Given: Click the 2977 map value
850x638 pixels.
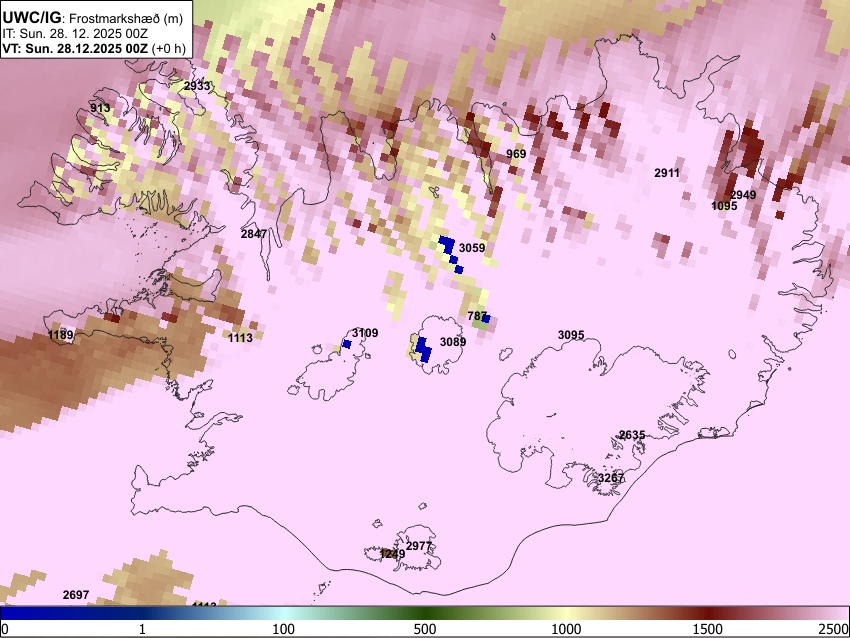Looking at the screenshot, I should click(419, 546).
